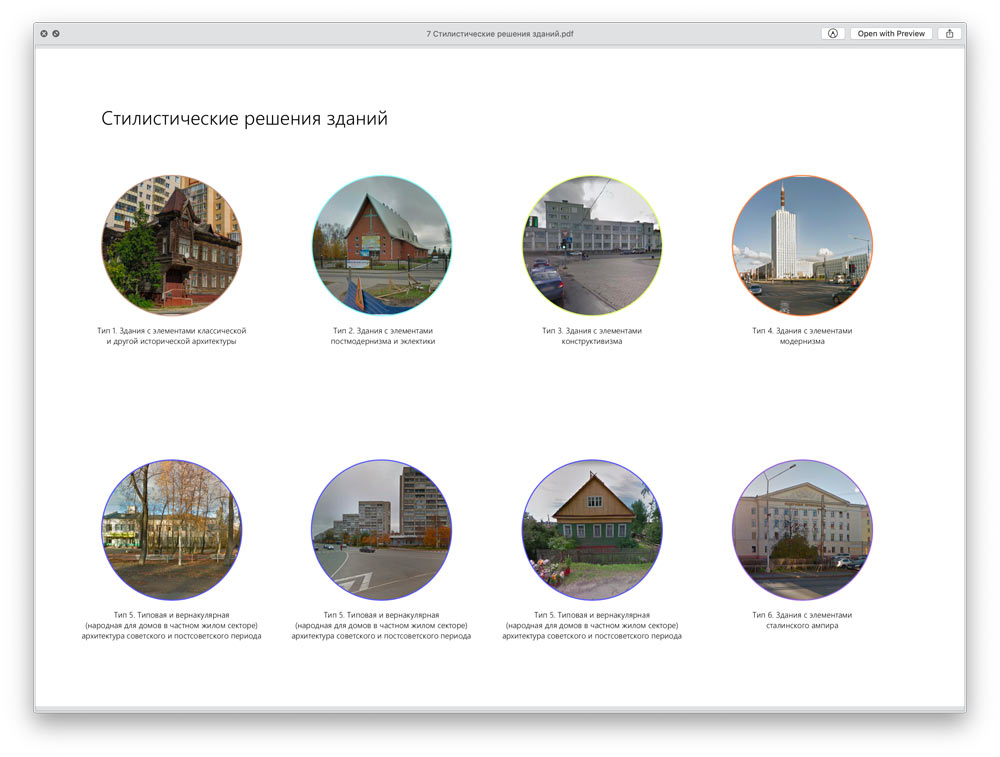Open the Share menu icon

point(949,34)
